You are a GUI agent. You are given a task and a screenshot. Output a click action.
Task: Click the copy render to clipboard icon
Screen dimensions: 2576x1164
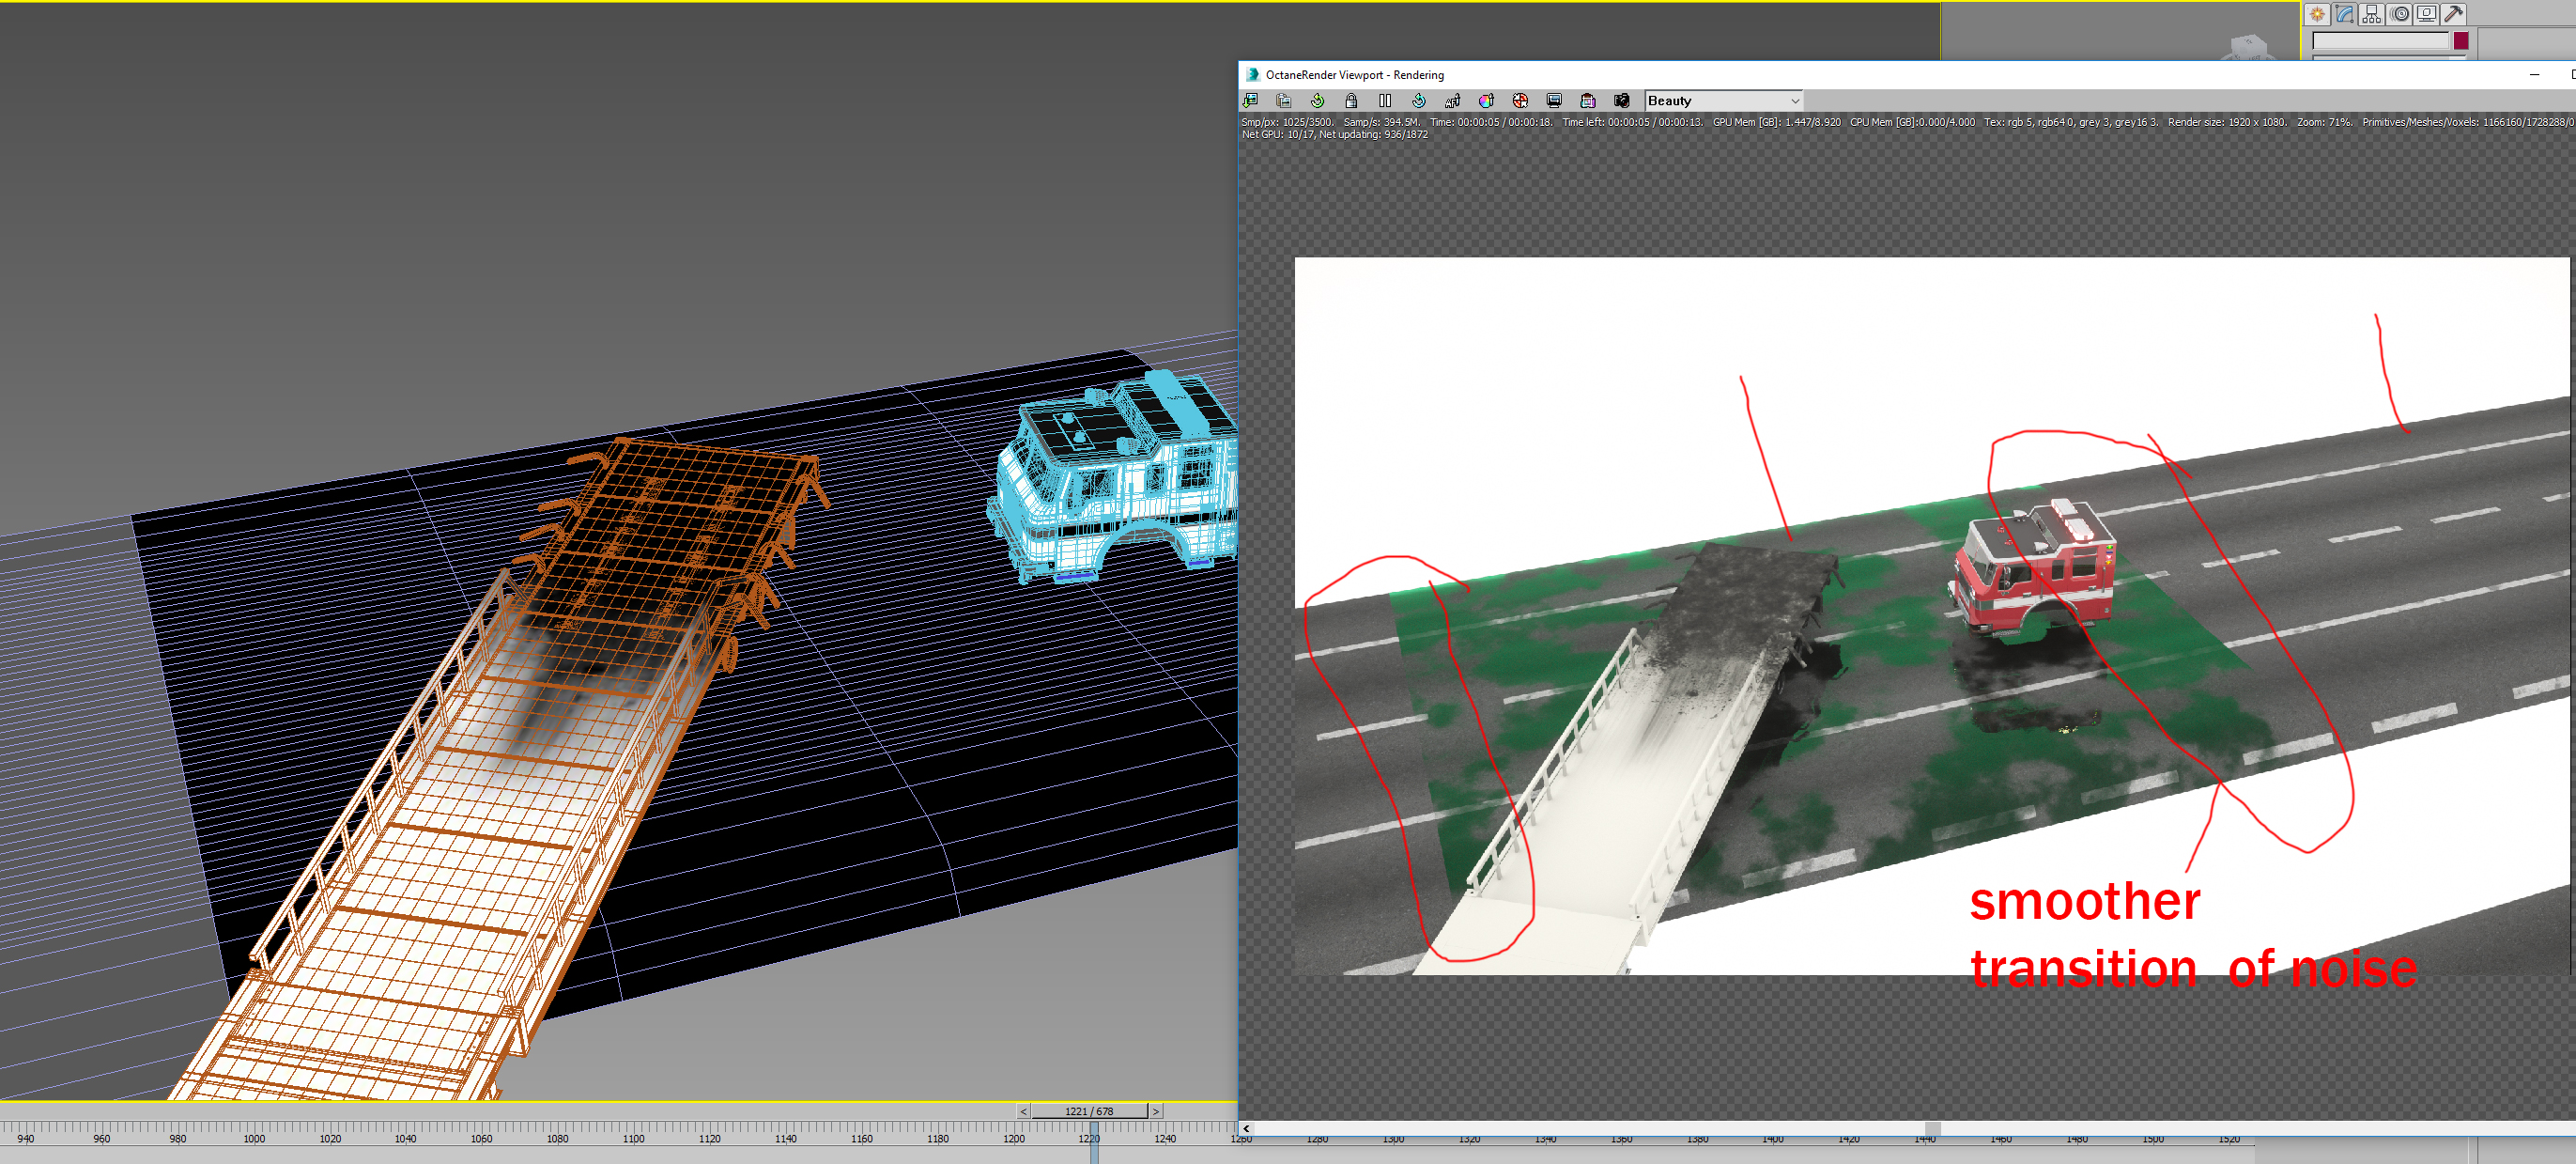(x=1284, y=101)
